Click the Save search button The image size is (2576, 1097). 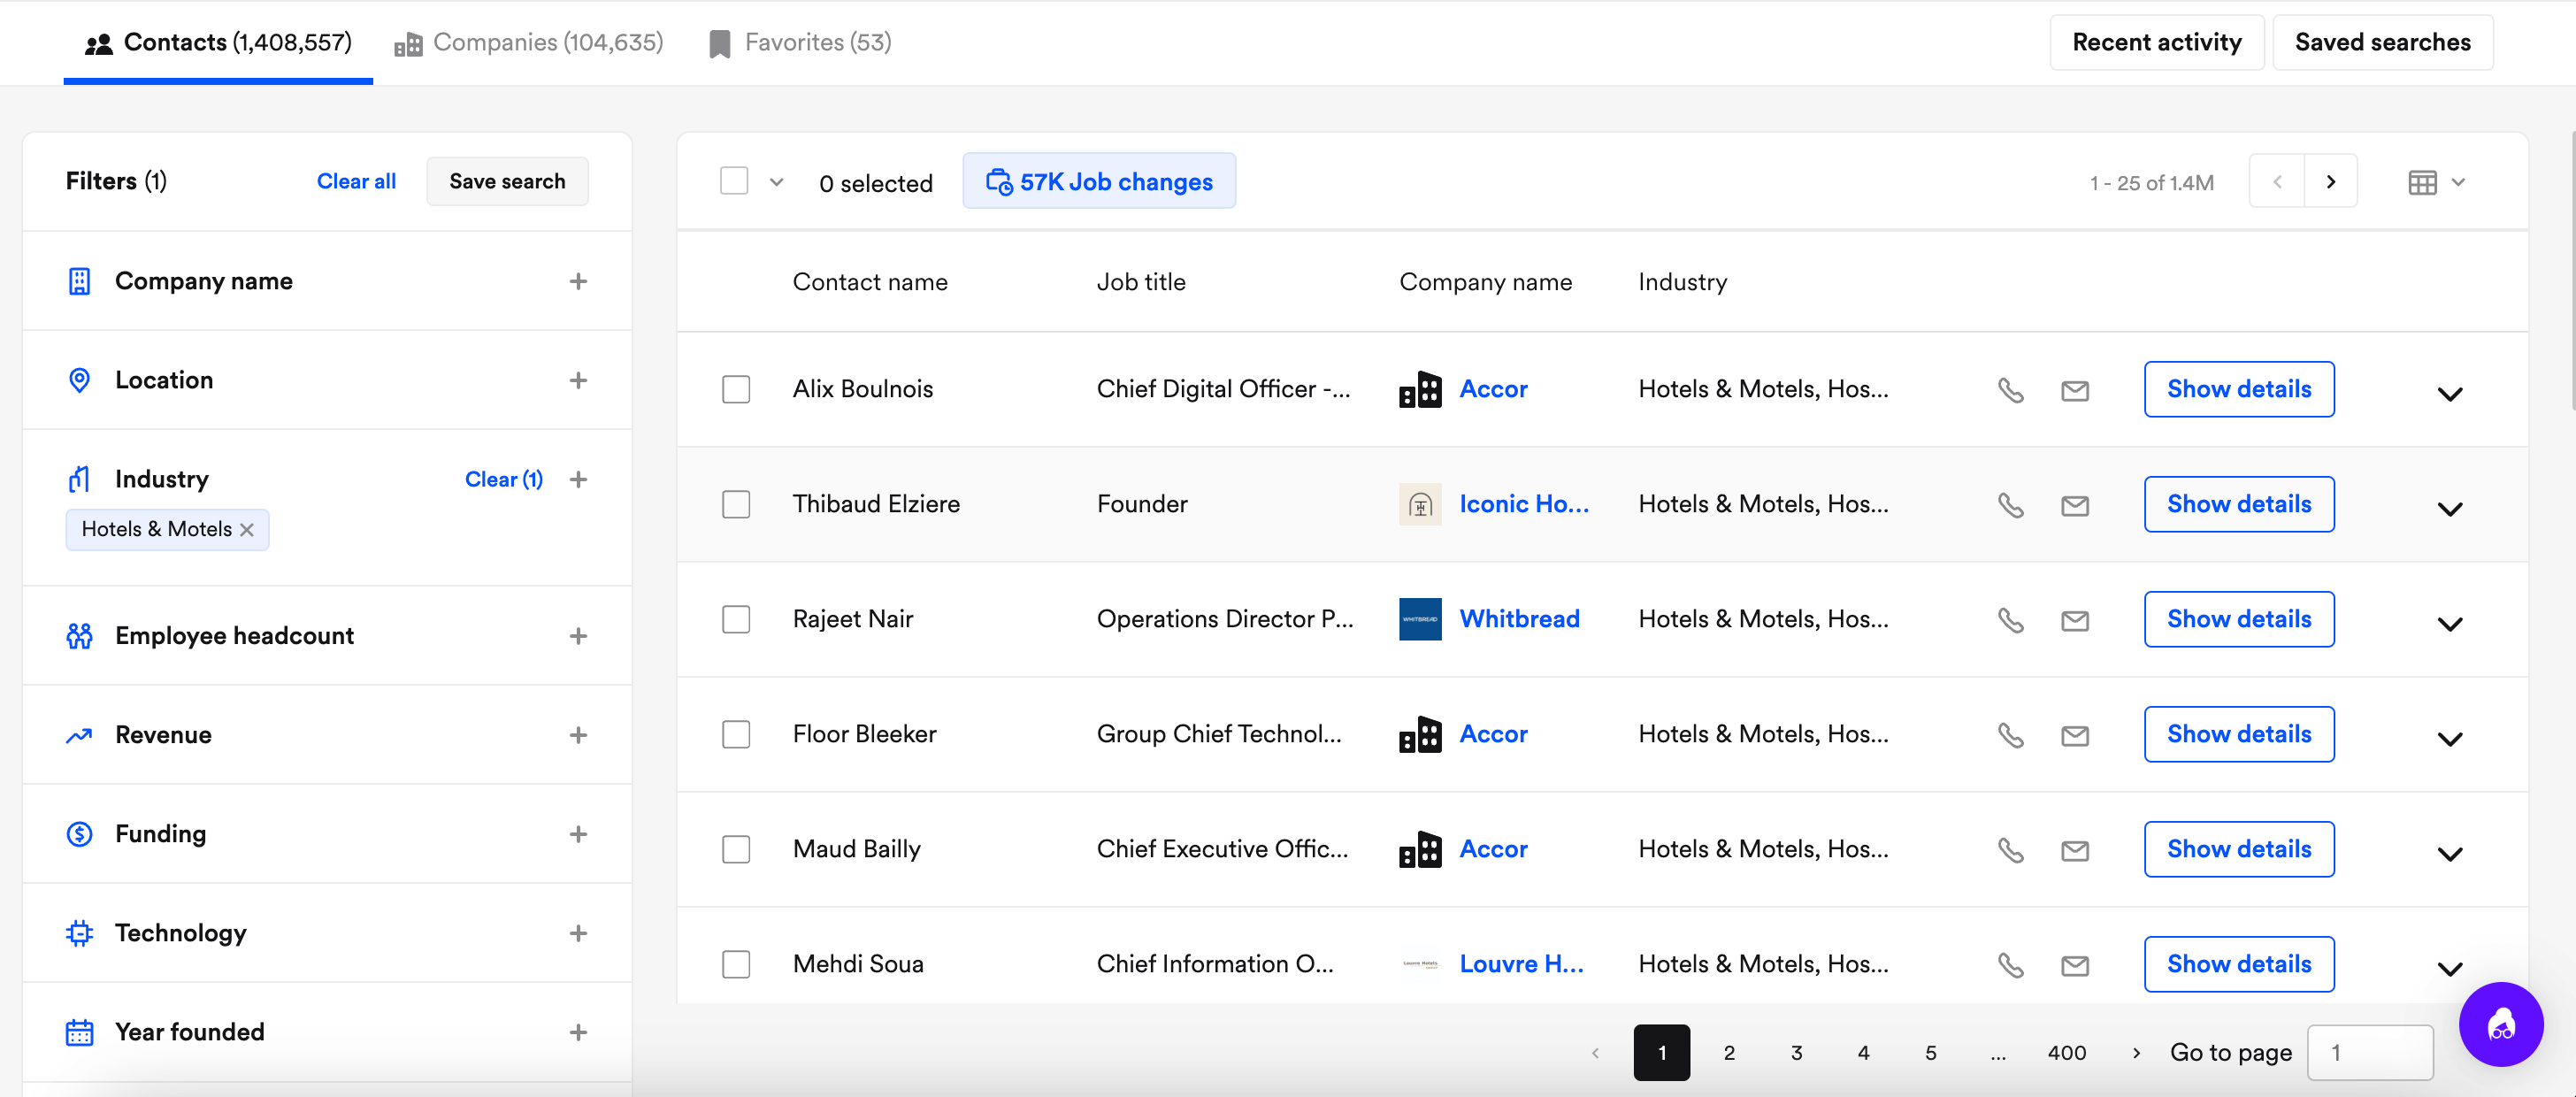[507, 181]
